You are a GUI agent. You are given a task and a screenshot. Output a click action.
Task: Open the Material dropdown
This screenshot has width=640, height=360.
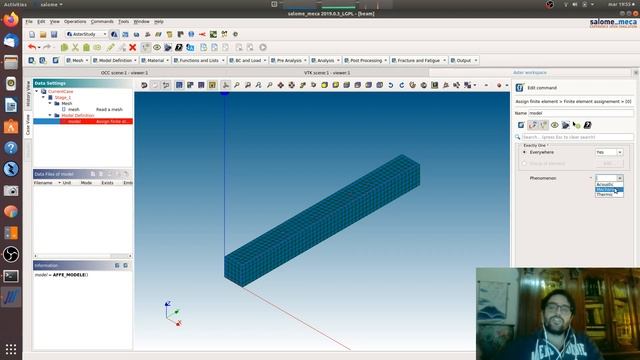(x=155, y=60)
